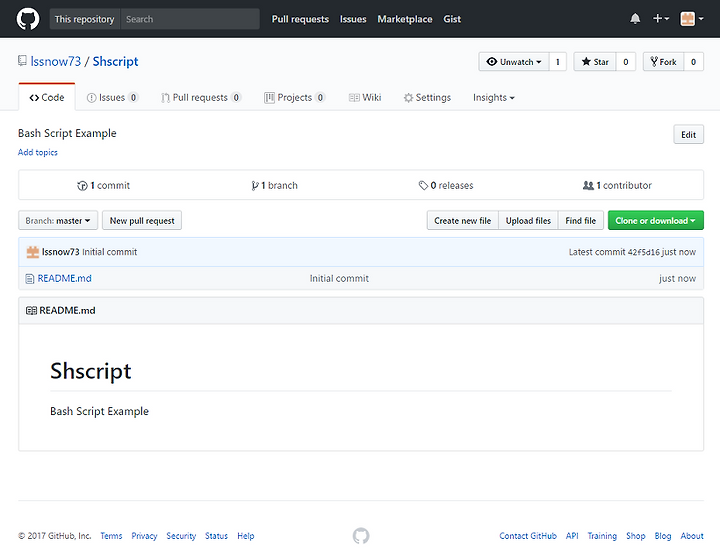Open the user avatar menu
This screenshot has width=720, height=552.
tap(692, 19)
